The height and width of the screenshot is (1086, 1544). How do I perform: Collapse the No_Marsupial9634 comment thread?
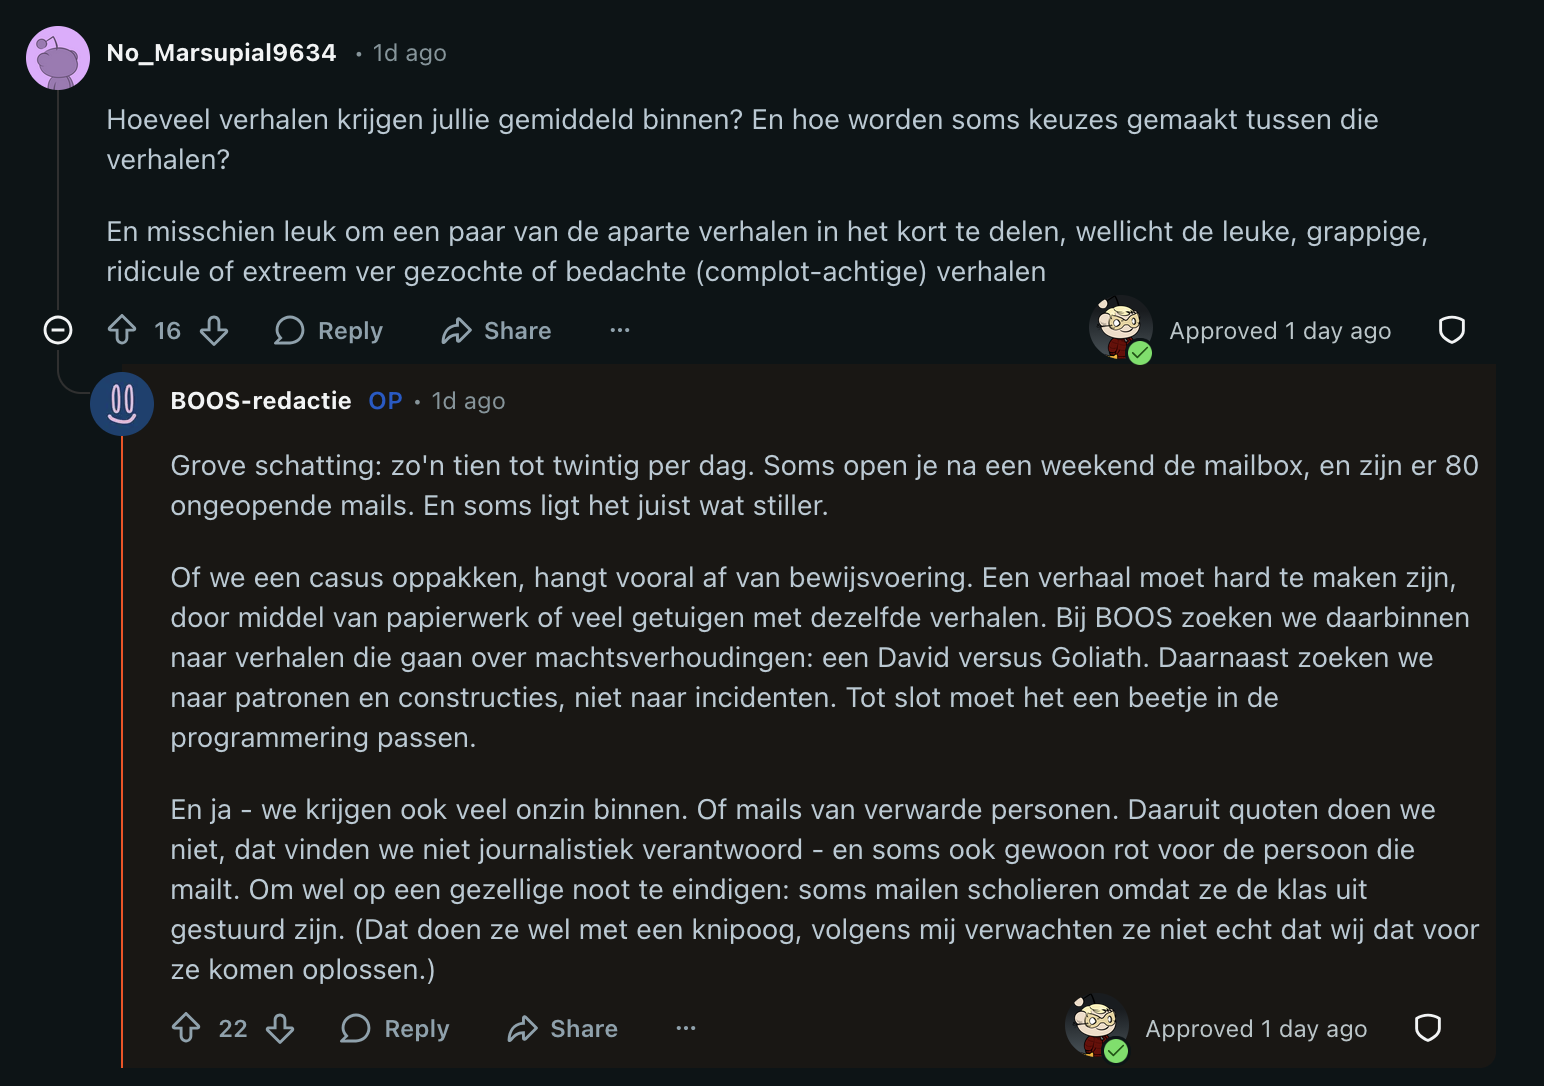pyautogui.click(x=58, y=330)
